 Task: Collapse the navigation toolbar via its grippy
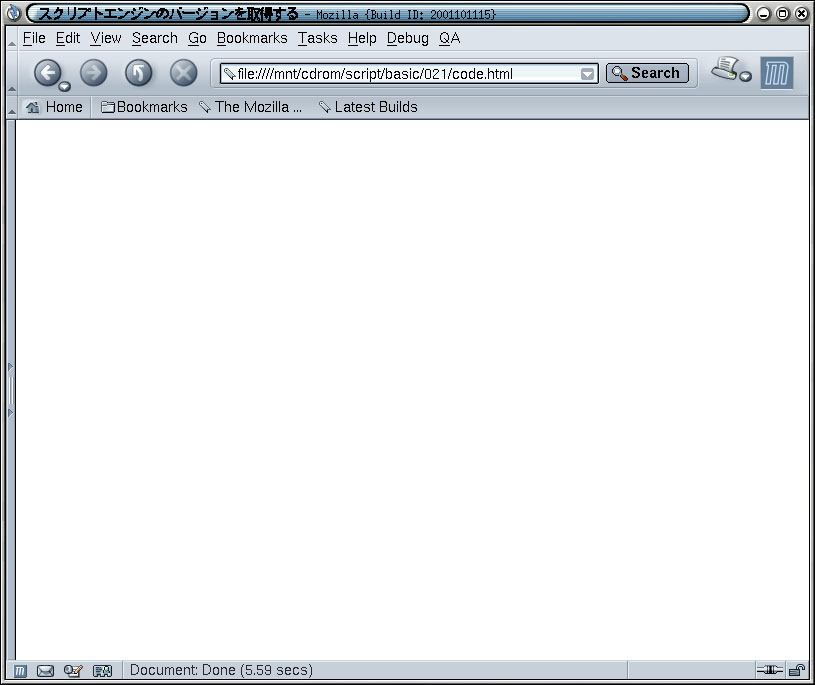tap(11, 73)
